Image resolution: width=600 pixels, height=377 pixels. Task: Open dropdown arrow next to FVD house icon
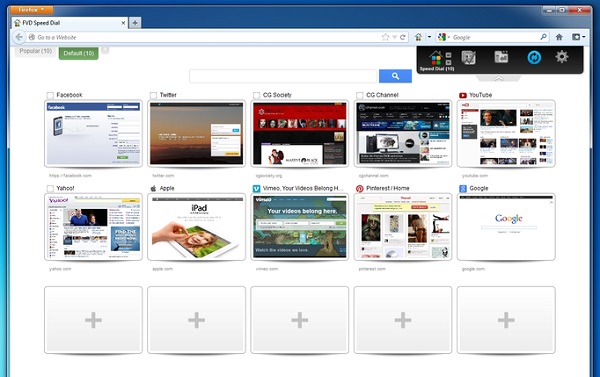(429, 37)
